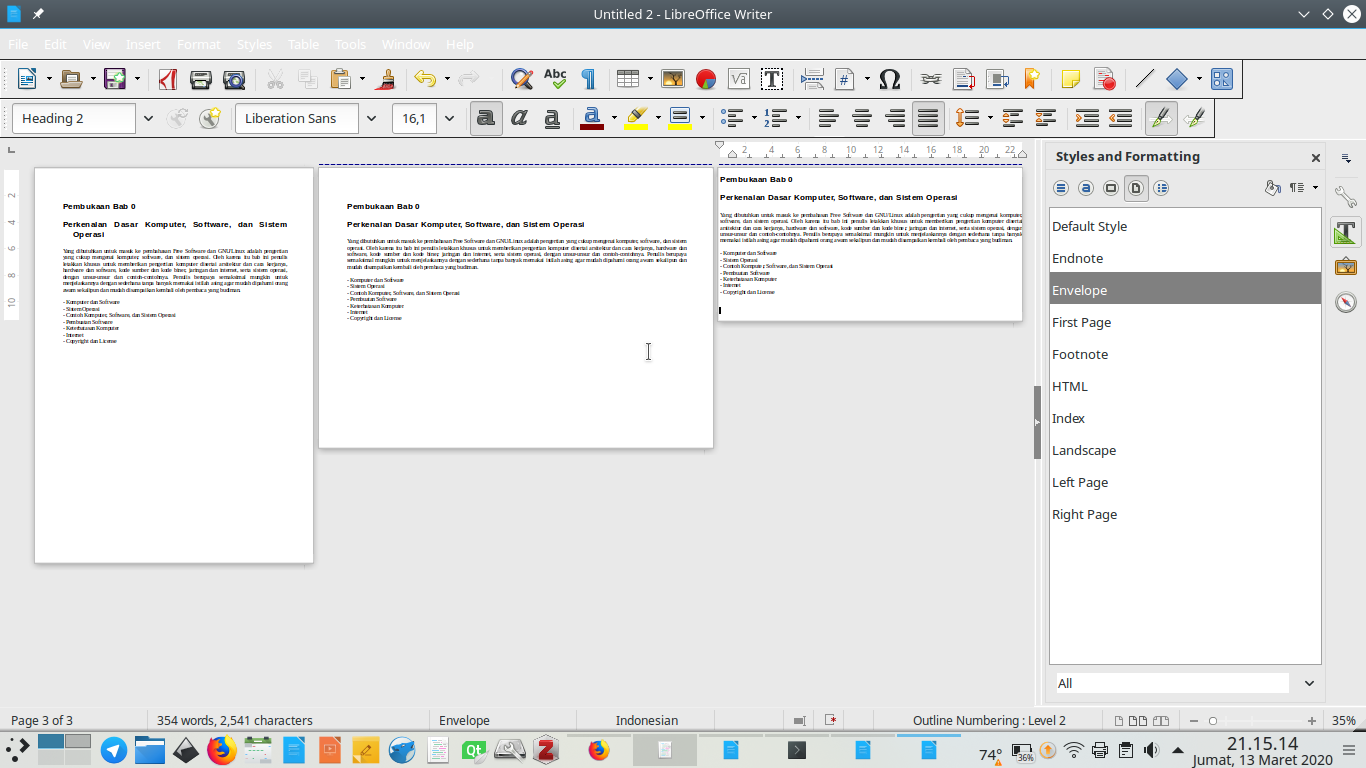The height and width of the screenshot is (768, 1366).
Task: Apply the Footnote page style
Action: coord(1080,354)
